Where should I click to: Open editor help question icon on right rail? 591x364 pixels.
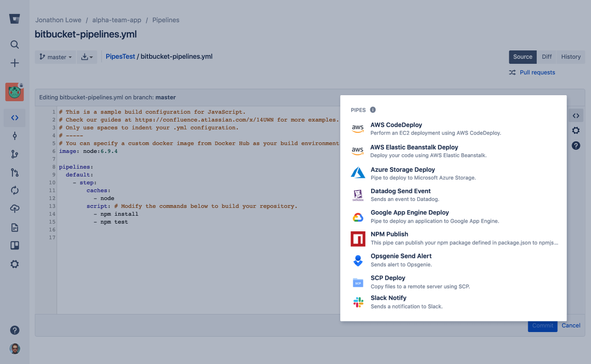tap(576, 145)
